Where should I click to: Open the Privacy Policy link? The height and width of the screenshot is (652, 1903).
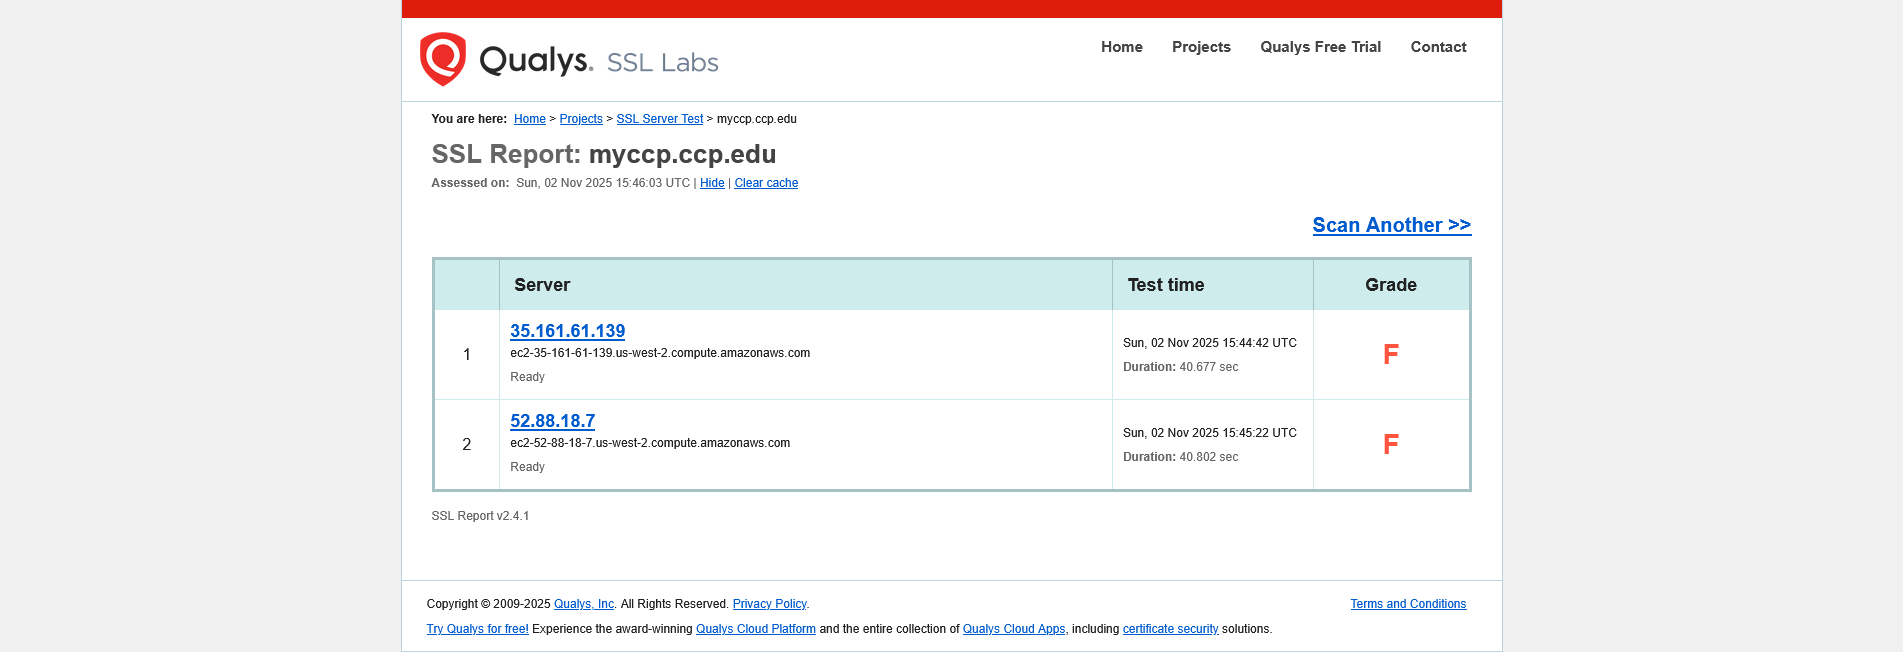(x=769, y=604)
